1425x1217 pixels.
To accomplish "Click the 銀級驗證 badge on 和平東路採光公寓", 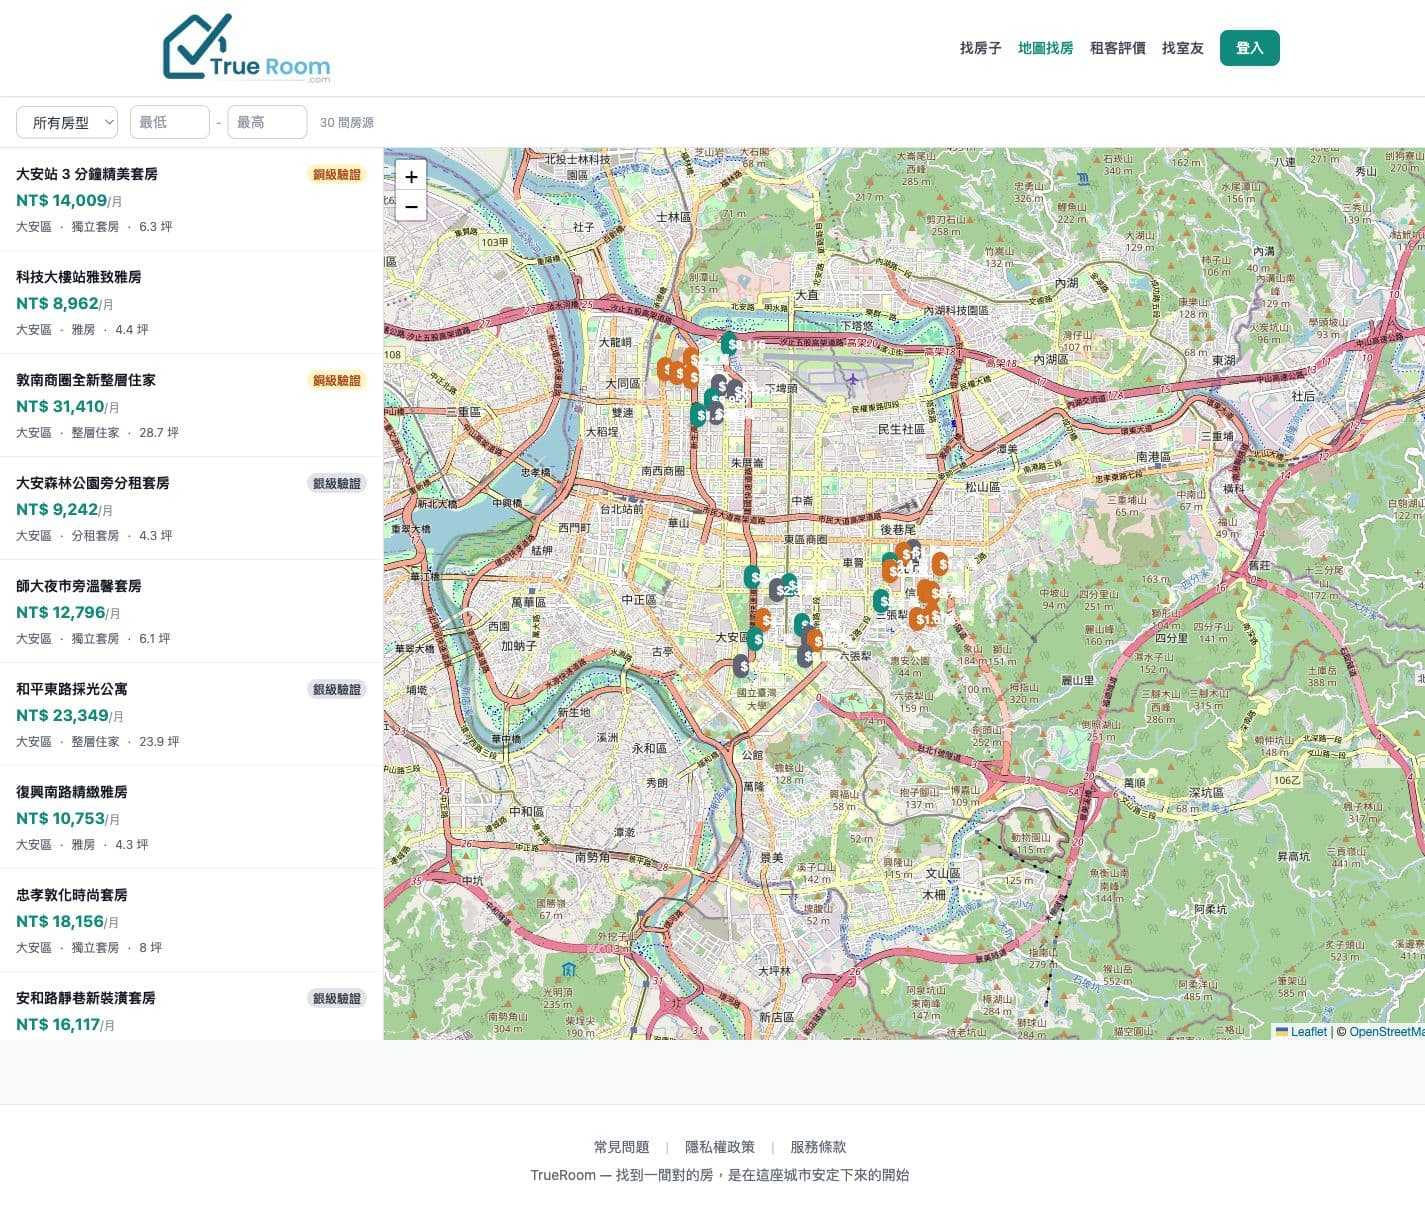I will tap(337, 689).
